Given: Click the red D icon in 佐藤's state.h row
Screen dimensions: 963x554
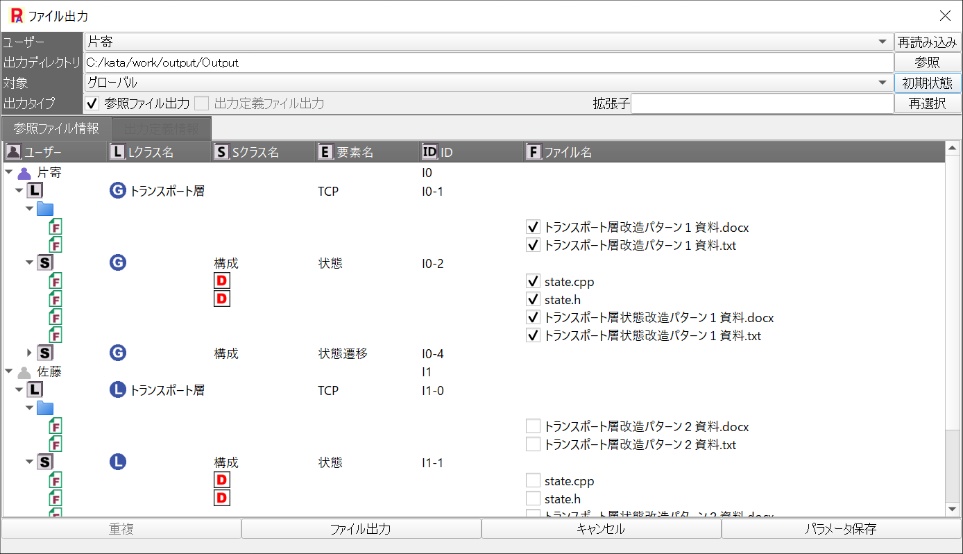Looking at the screenshot, I should click(222, 498).
